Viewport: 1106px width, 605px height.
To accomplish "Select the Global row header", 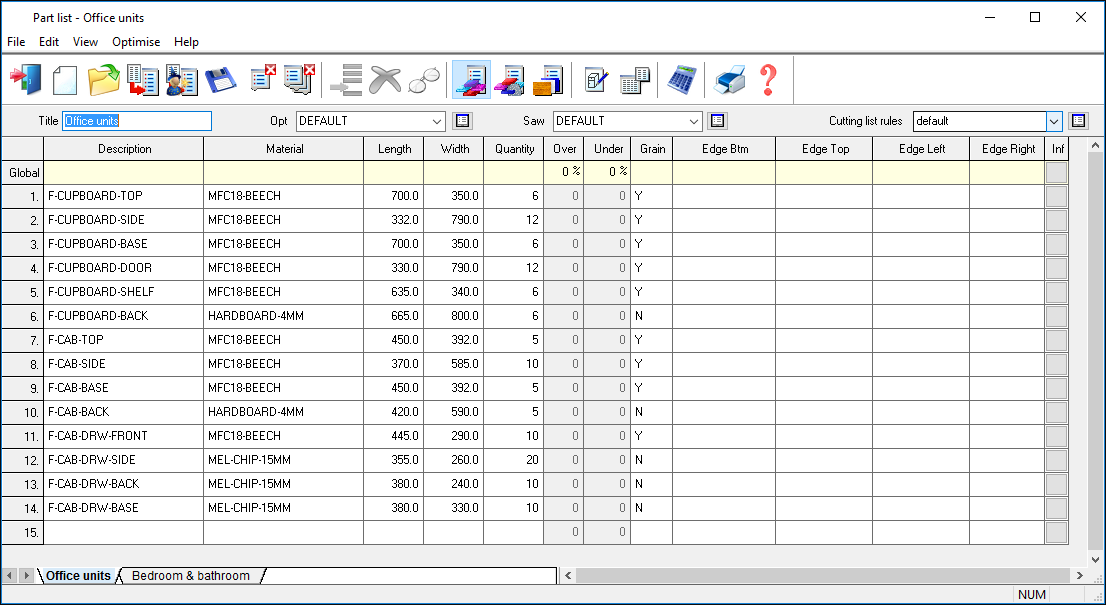I will (x=23, y=173).
